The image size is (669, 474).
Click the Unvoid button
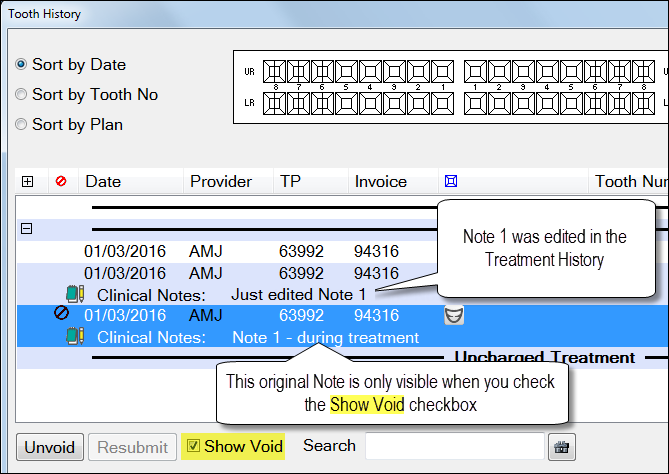click(50, 447)
